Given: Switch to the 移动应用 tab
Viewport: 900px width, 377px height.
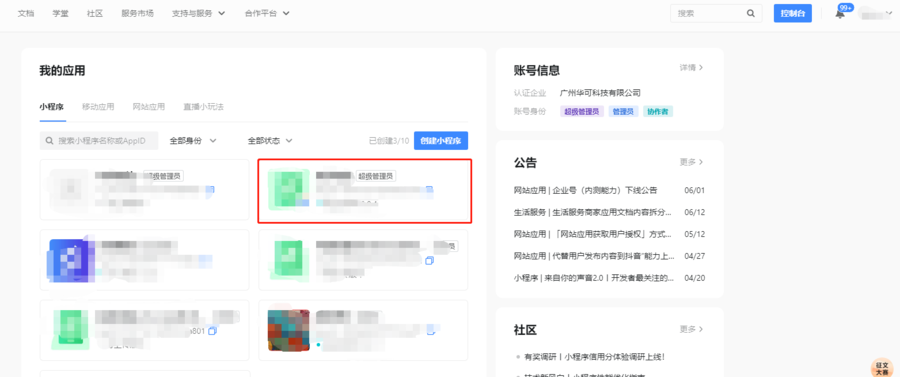Looking at the screenshot, I should pos(98,107).
